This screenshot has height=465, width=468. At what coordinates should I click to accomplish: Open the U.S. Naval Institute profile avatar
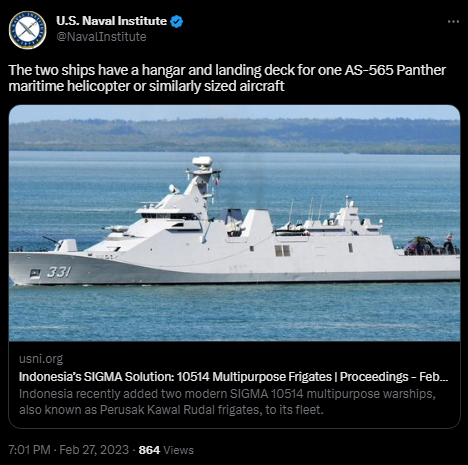[x=28, y=30]
